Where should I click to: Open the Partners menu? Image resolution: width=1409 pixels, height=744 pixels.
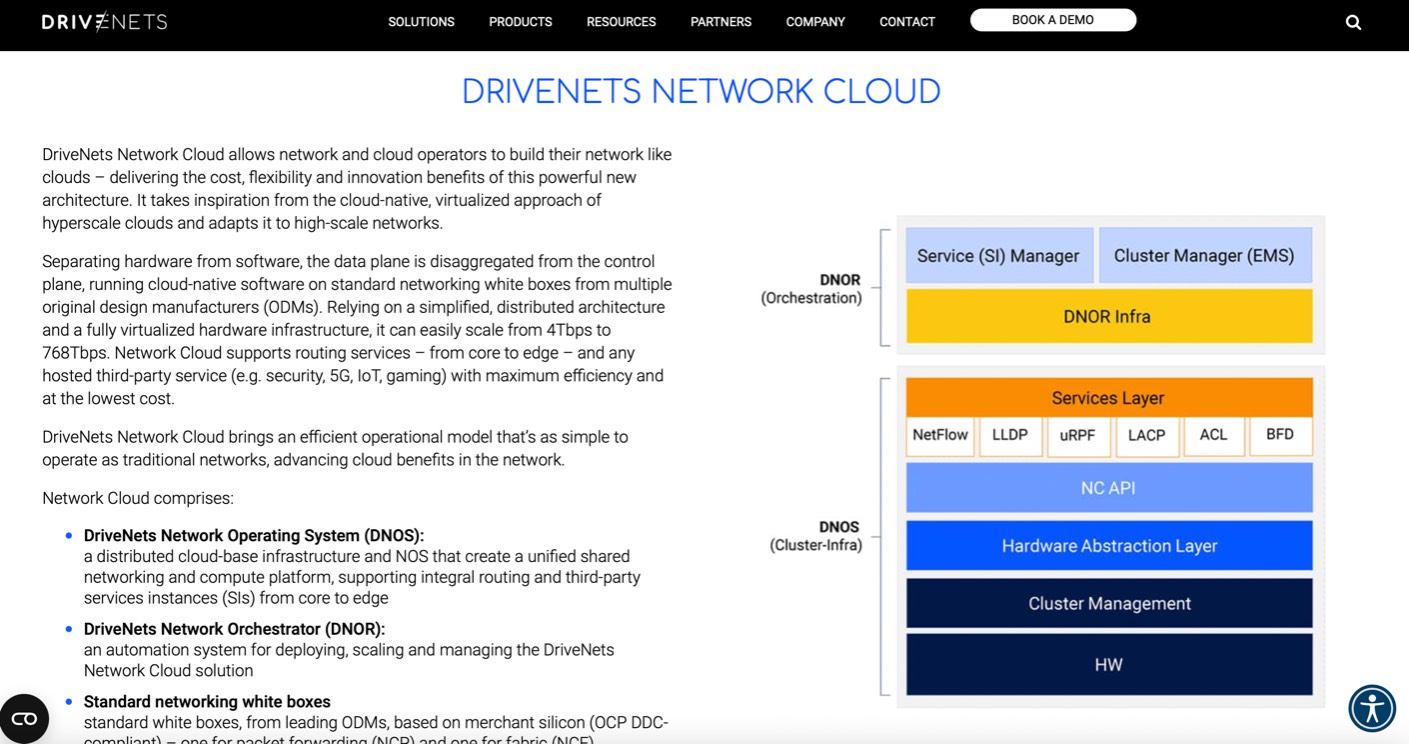point(721,22)
